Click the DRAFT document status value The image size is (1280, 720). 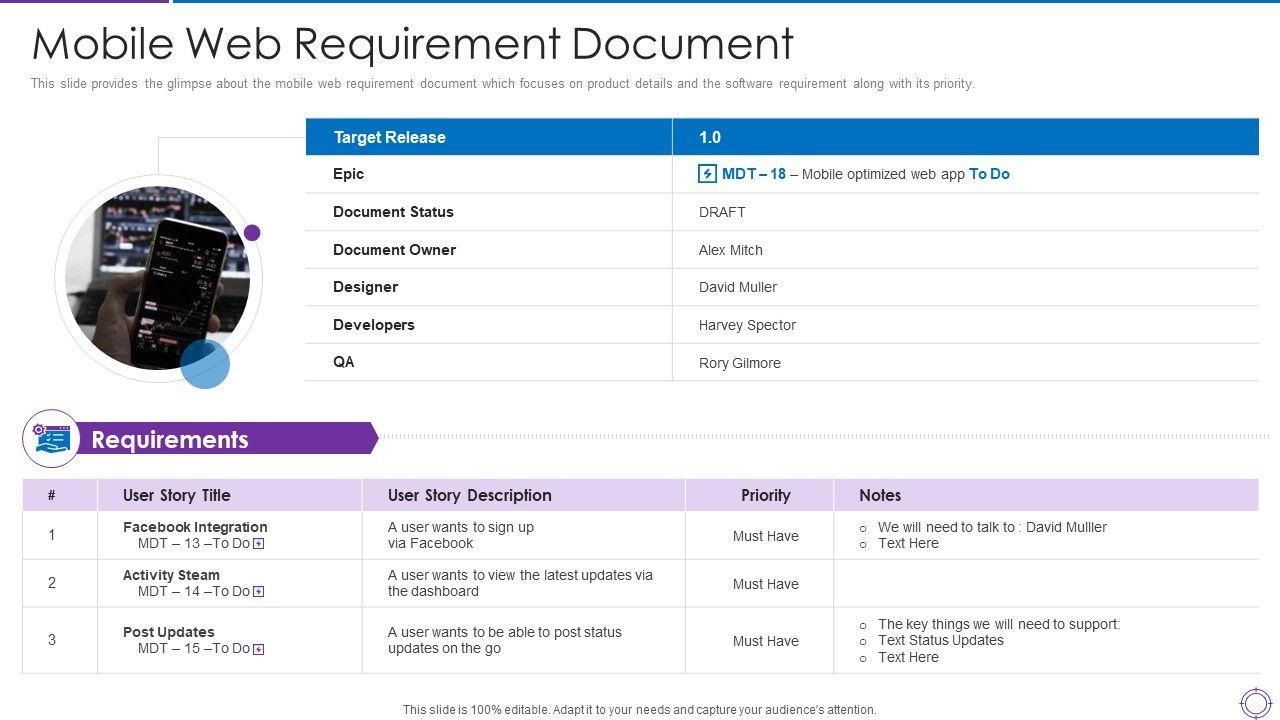(722, 212)
